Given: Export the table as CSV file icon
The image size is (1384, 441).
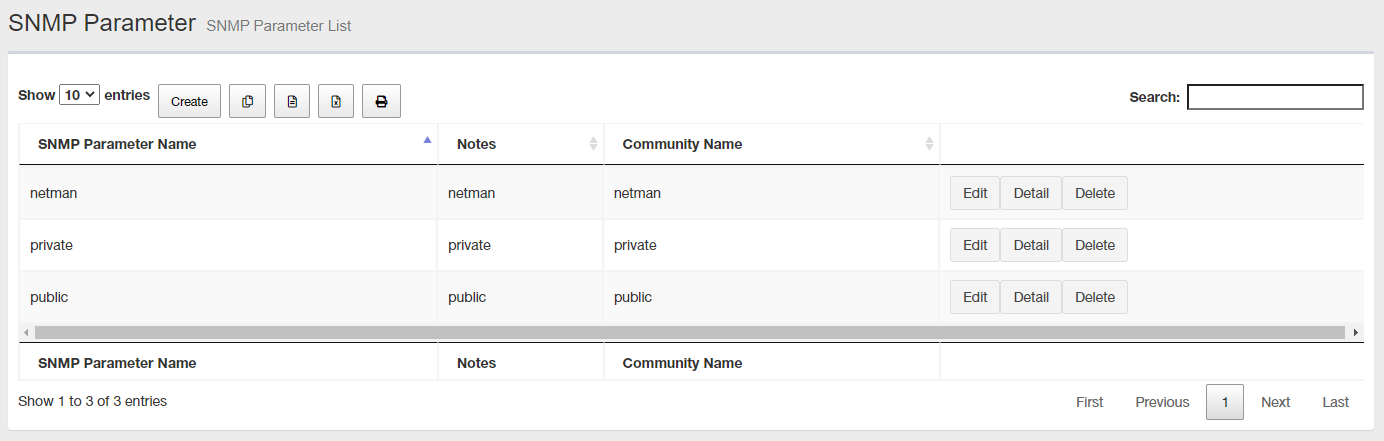Looking at the screenshot, I should point(292,101).
